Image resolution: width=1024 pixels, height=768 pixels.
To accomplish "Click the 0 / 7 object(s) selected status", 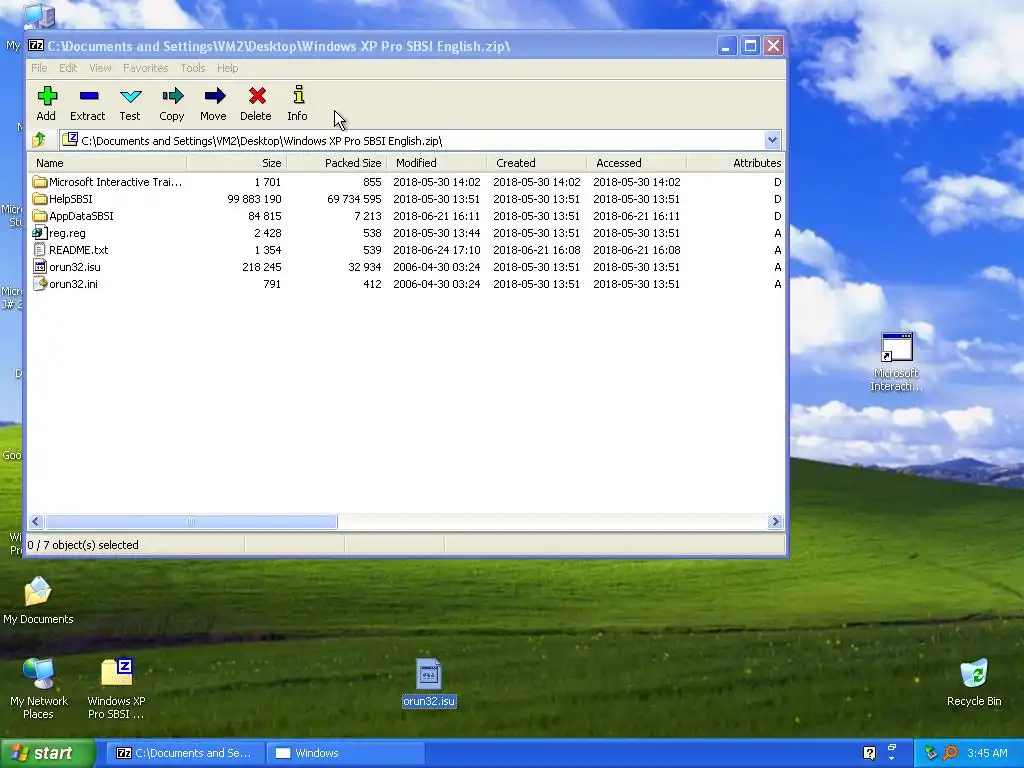I will pos(83,545).
